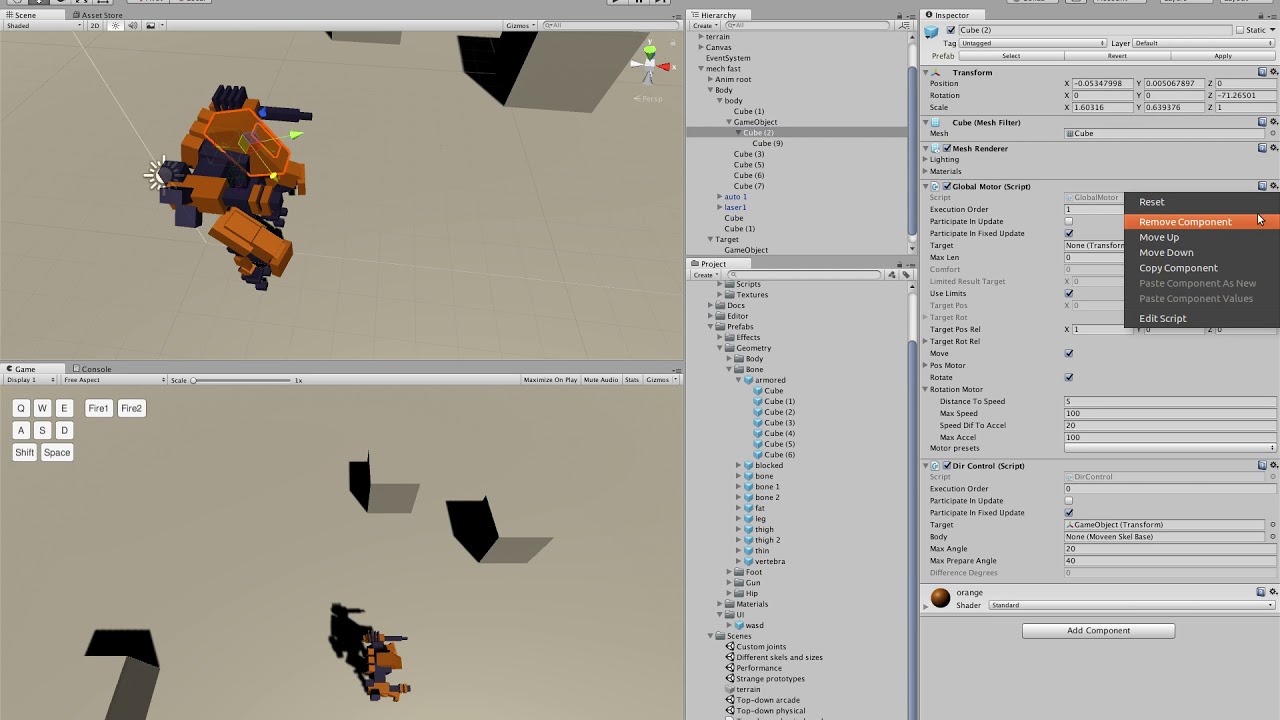Toggle 2D scene view mode
1280x720 pixels.
96,26
